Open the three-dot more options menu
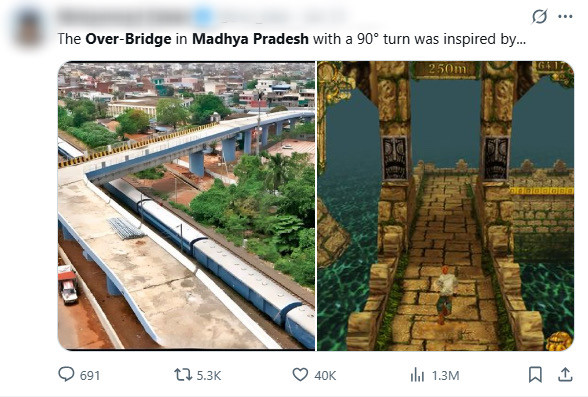The image size is (588, 397). 565,16
